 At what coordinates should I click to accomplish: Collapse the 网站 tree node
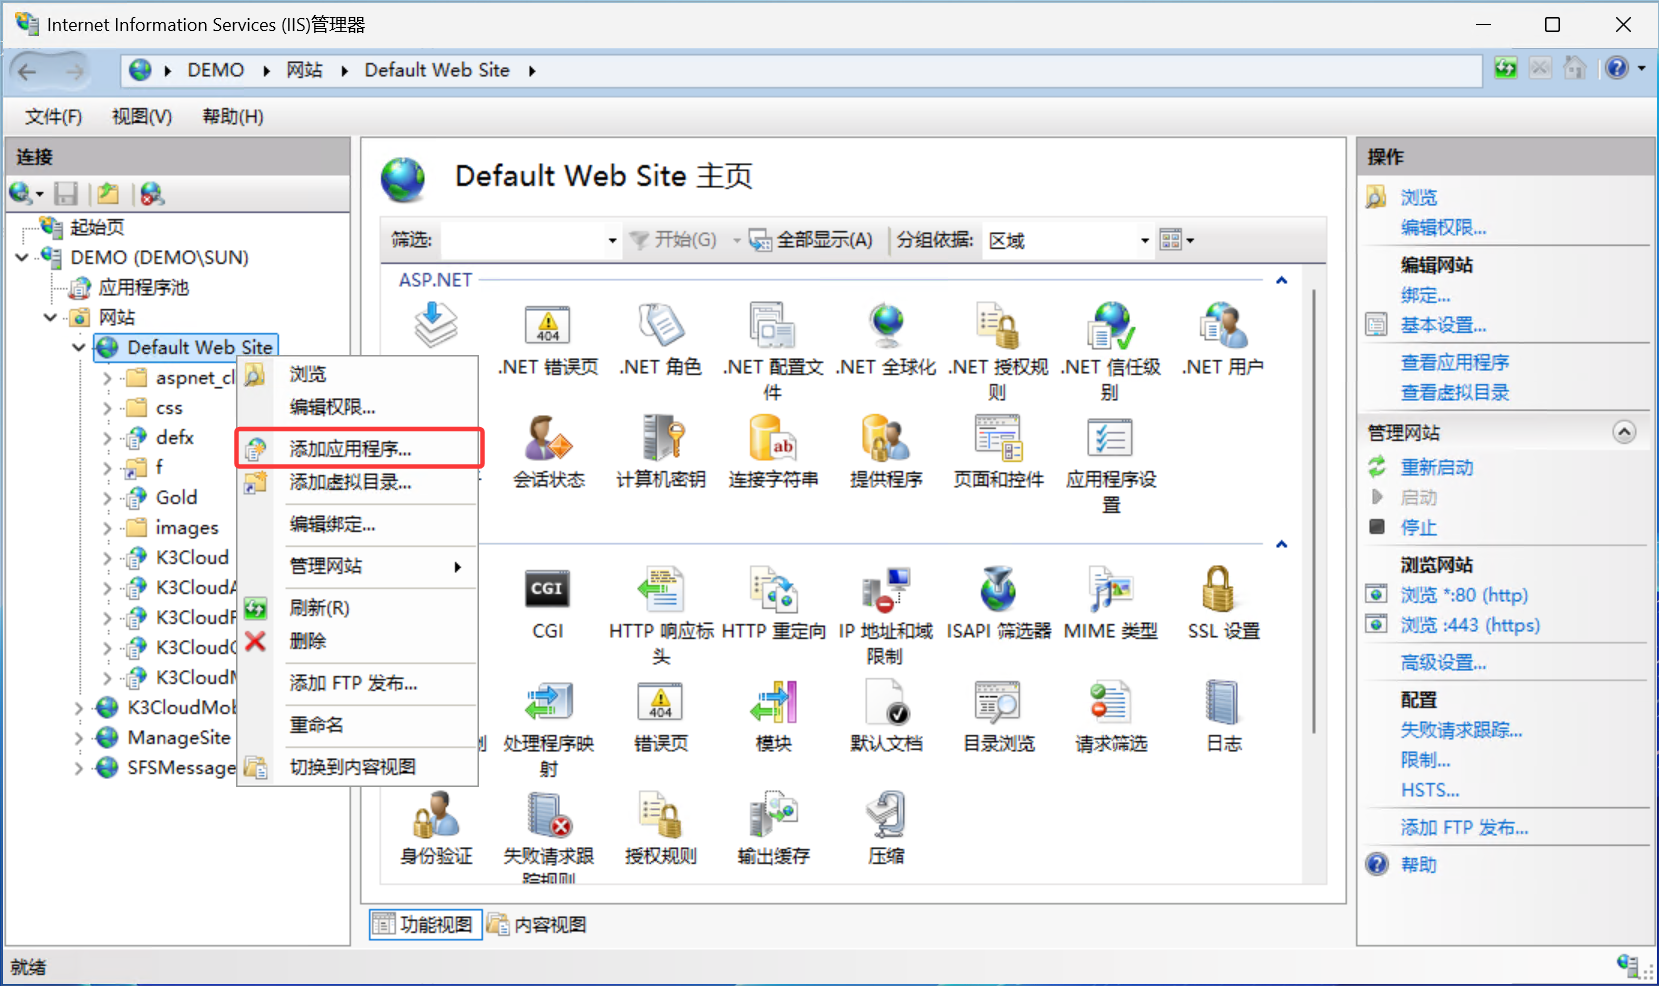[50, 317]
